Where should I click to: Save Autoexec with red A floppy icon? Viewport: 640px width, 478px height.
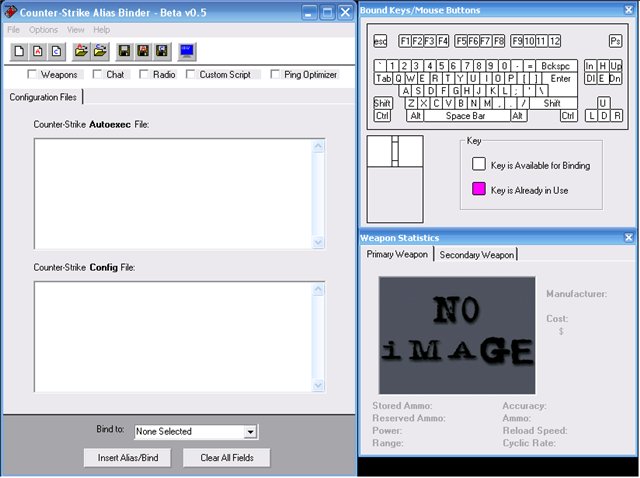[143, 51]
